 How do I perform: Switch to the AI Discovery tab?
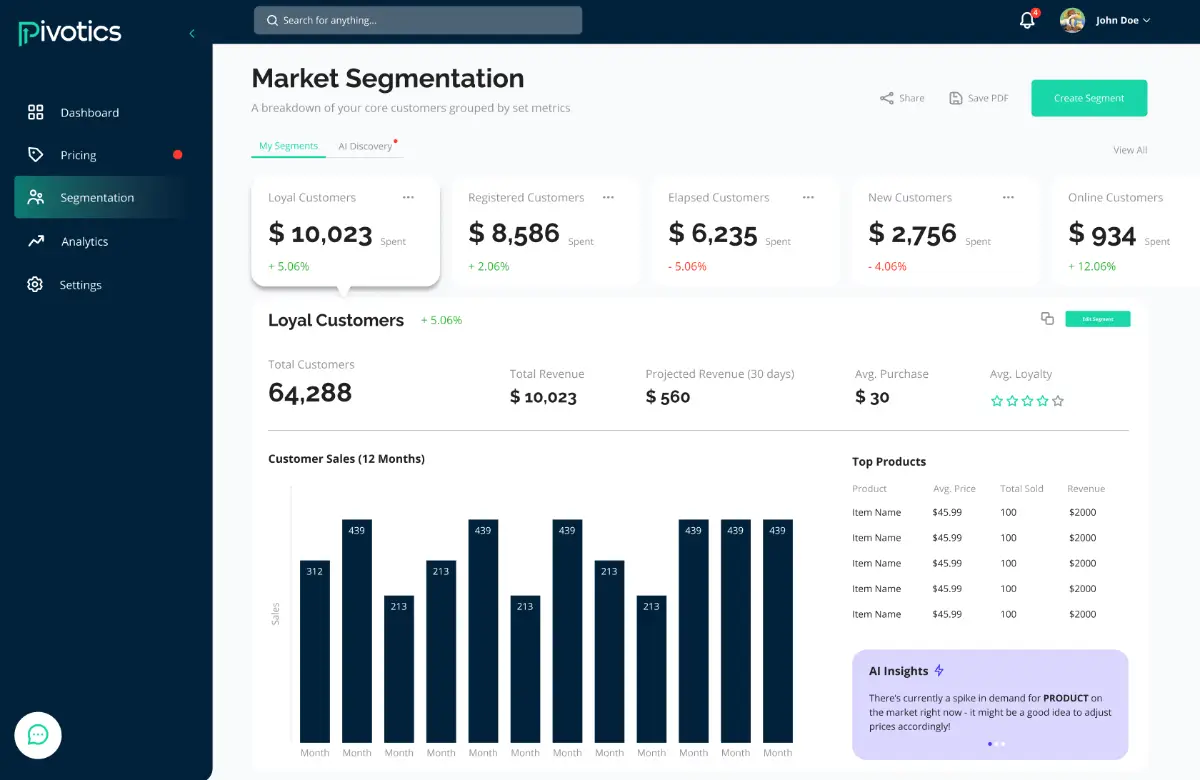click(x=365, y=146)
